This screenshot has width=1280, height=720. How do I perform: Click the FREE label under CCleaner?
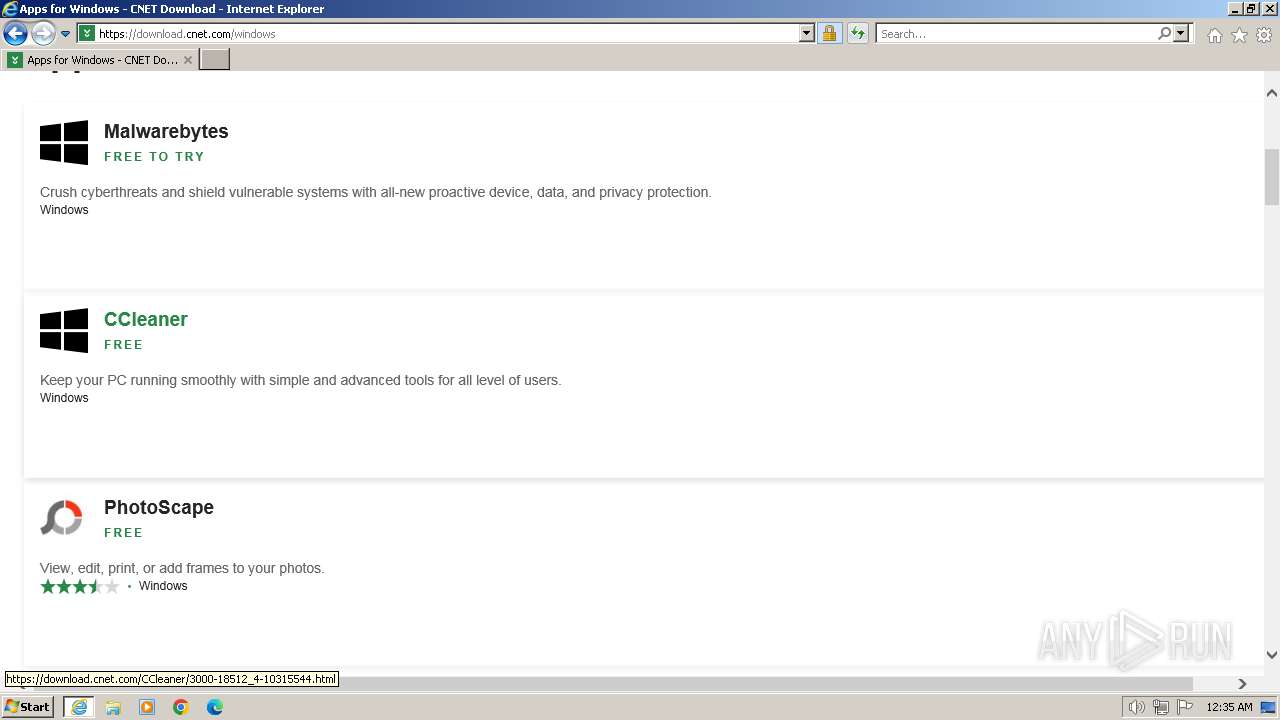[124, 344]
